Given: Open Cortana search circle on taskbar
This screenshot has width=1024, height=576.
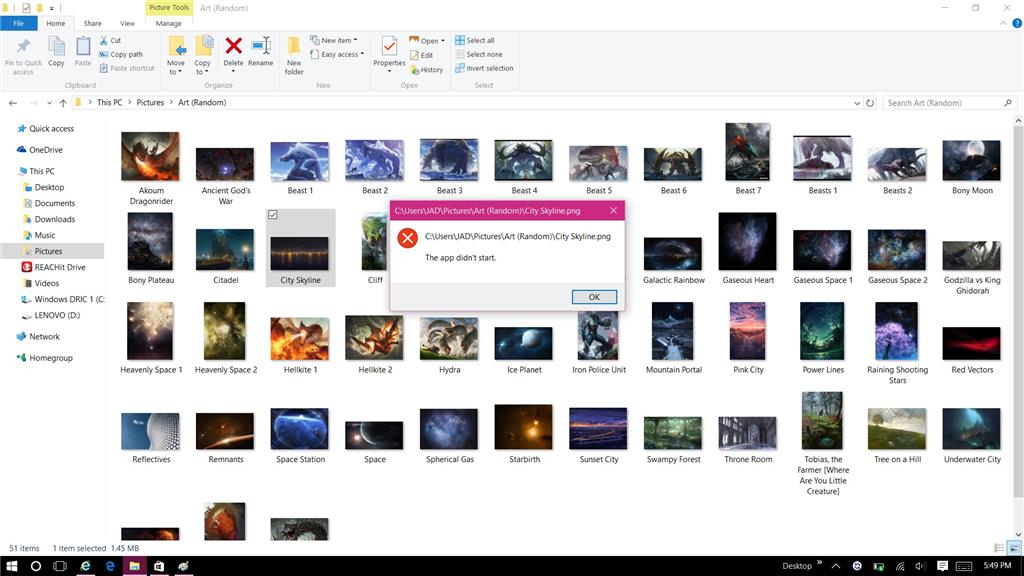Looking at the screenshot, I should pos(35,566).
